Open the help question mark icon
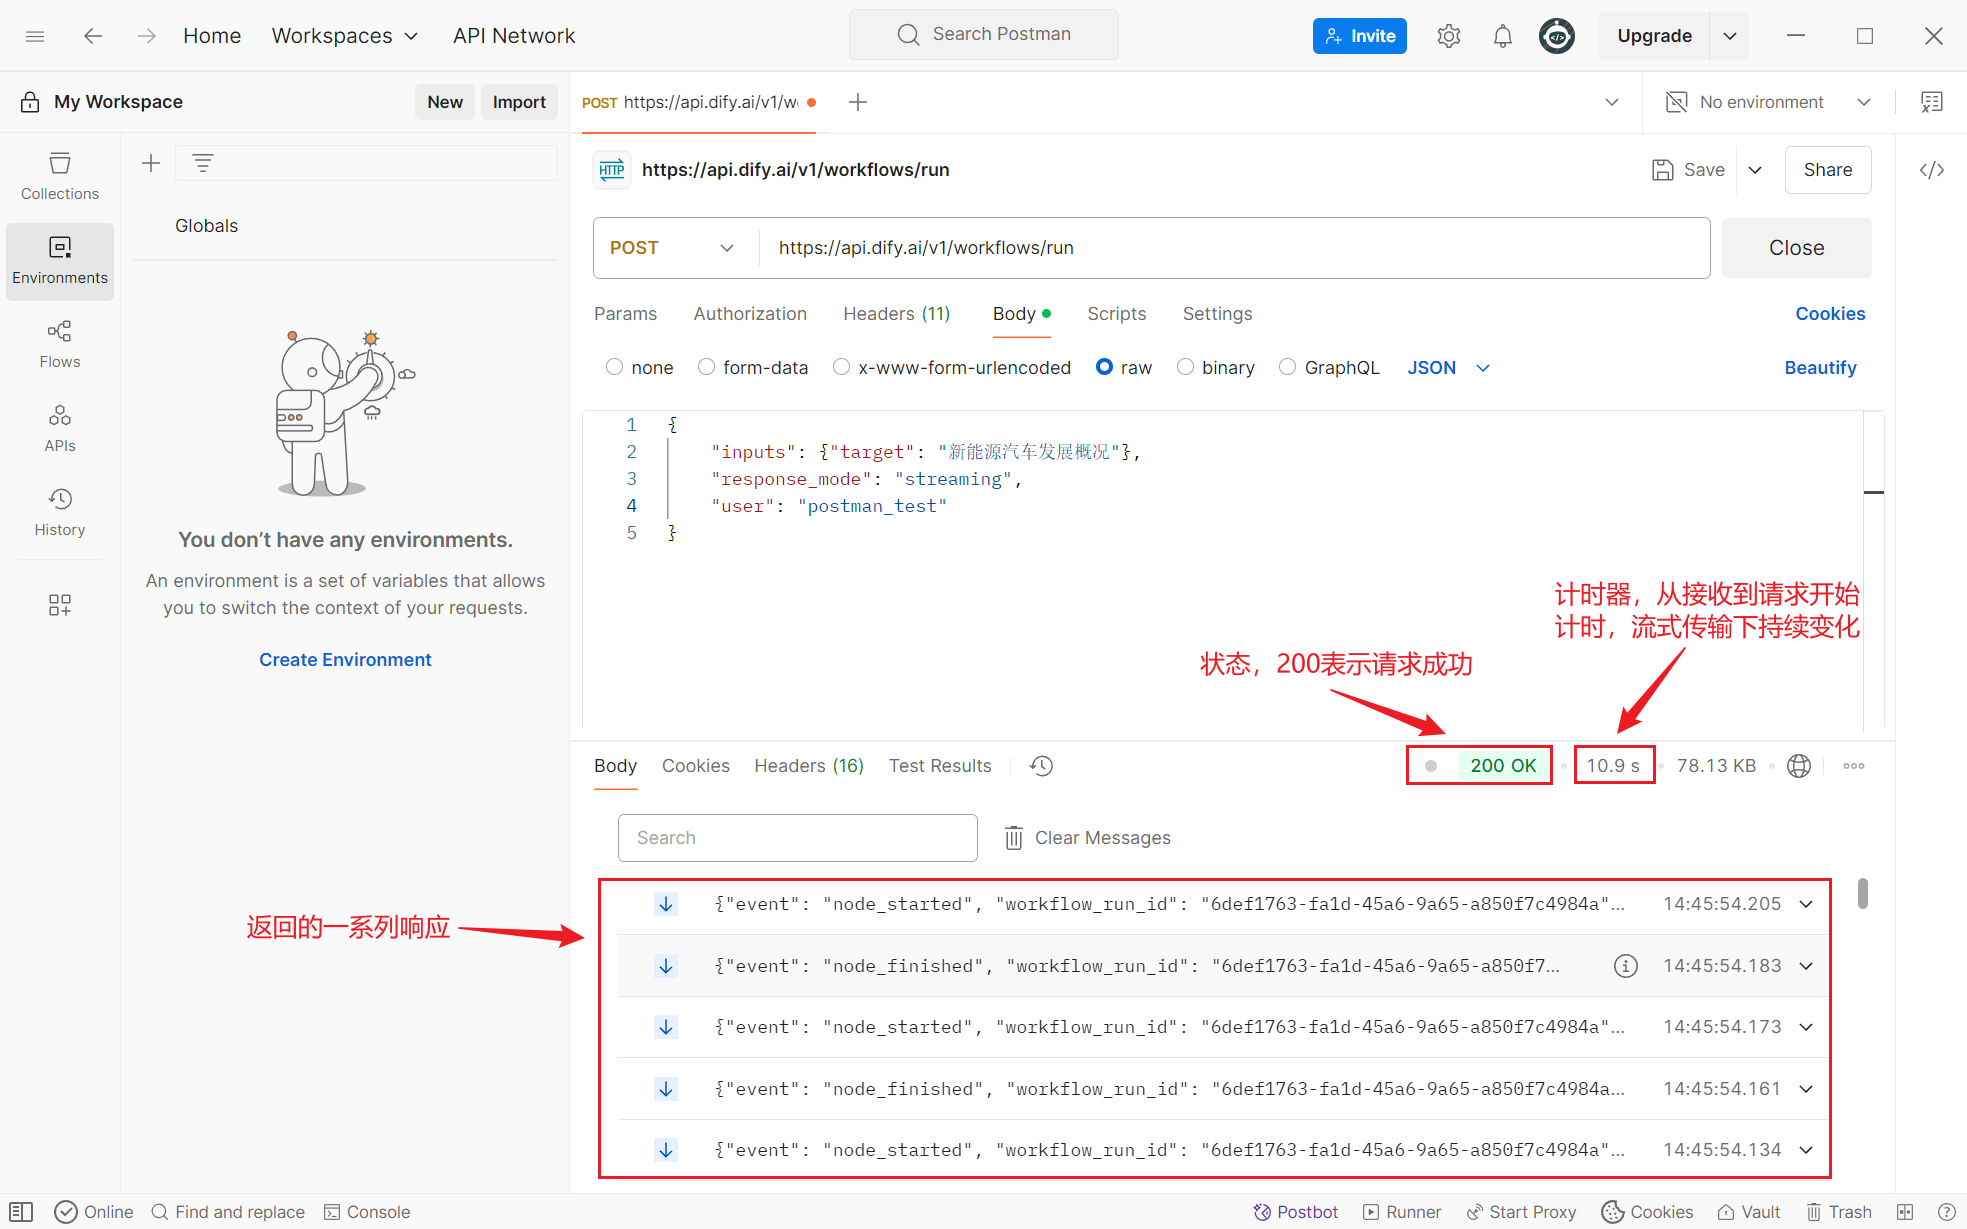This screenshot has width=1967, height=1229. pos(1946,1212)
